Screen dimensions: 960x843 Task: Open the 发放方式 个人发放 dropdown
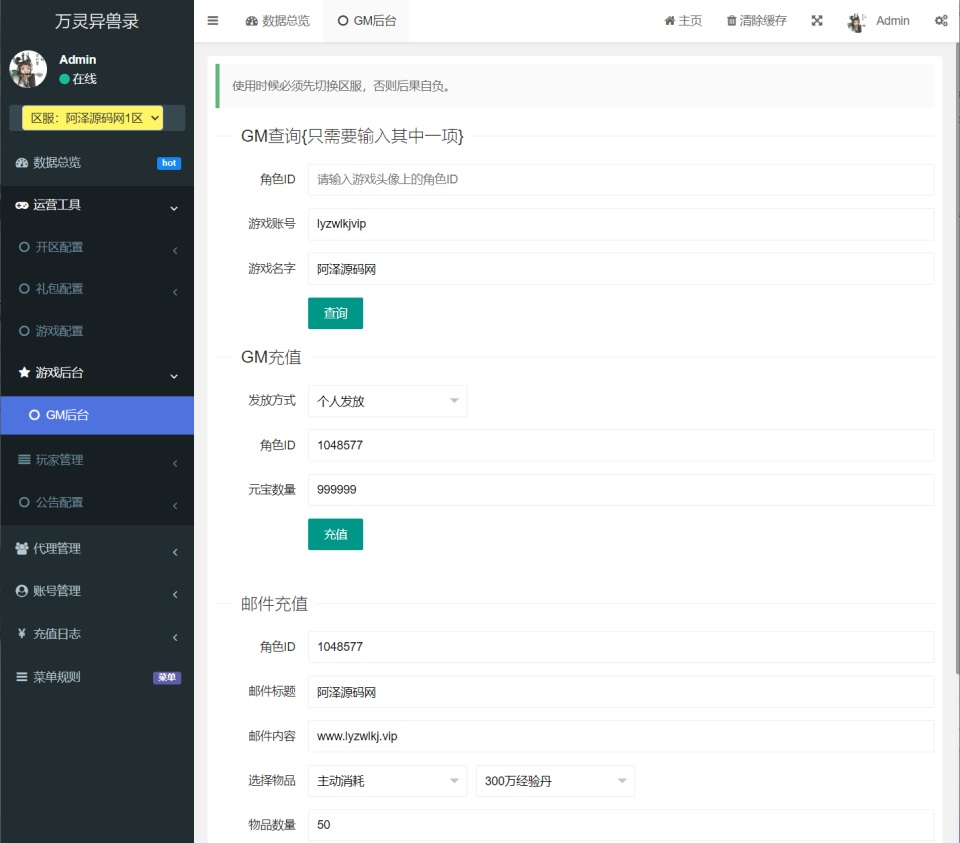[388, 401]
